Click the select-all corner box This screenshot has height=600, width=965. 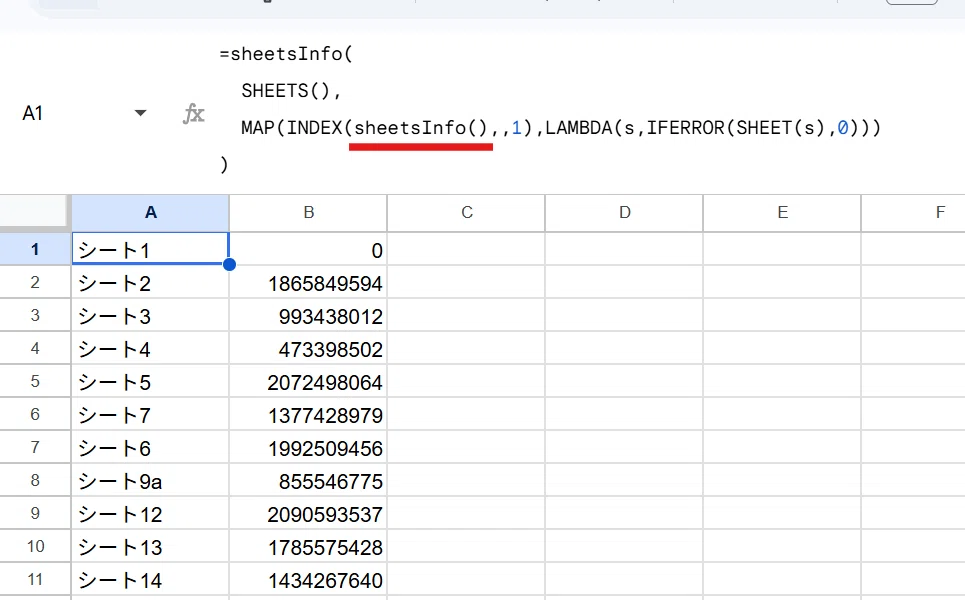pos(34,213)
